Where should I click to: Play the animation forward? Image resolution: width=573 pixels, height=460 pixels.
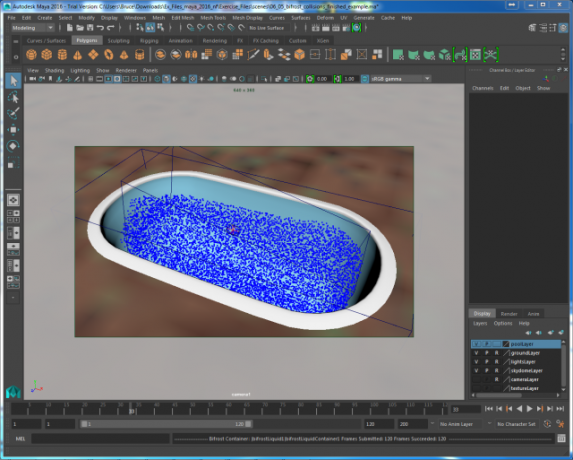tap(530, 409)
